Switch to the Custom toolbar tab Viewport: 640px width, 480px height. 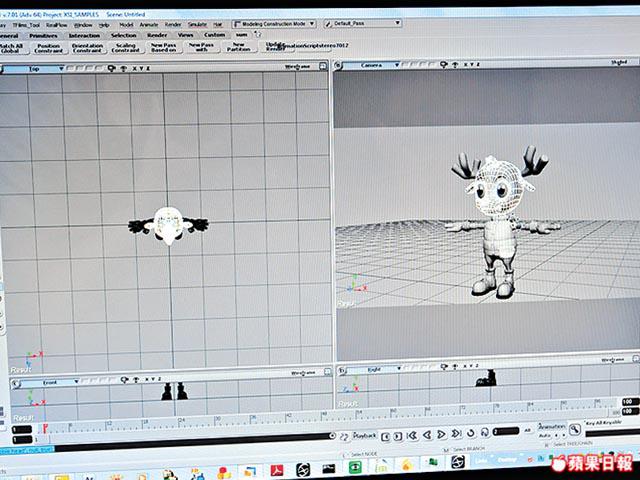(x=214, y=35)
